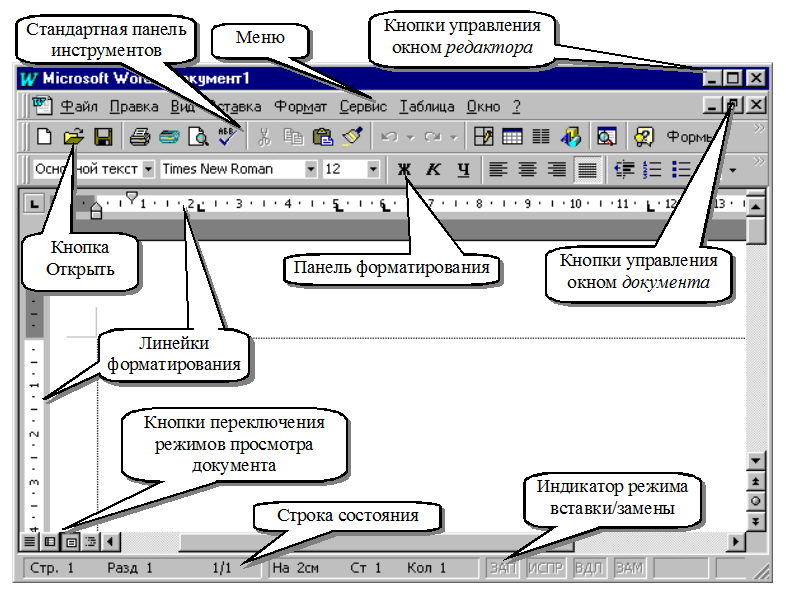The height and width of the screenshot is (591, 786).
Task: Print the document using printer icon
Action: tap(140, 136)
